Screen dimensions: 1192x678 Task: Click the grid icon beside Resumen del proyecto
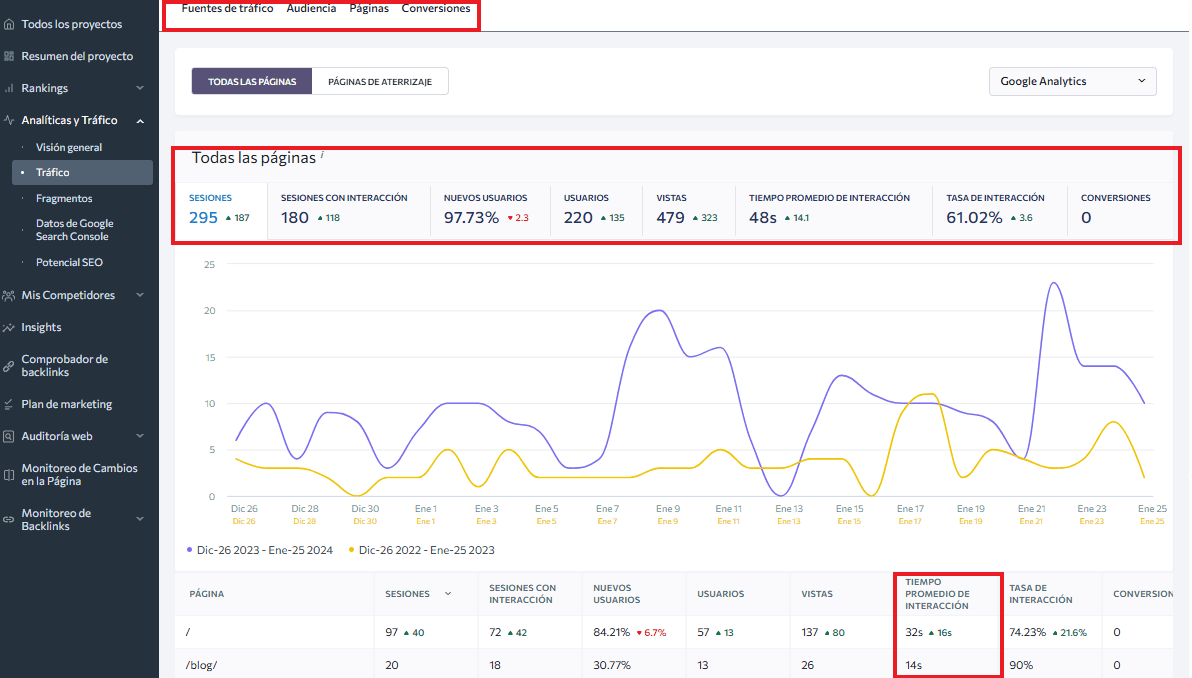pyautogui.click(x=9, y=56)
